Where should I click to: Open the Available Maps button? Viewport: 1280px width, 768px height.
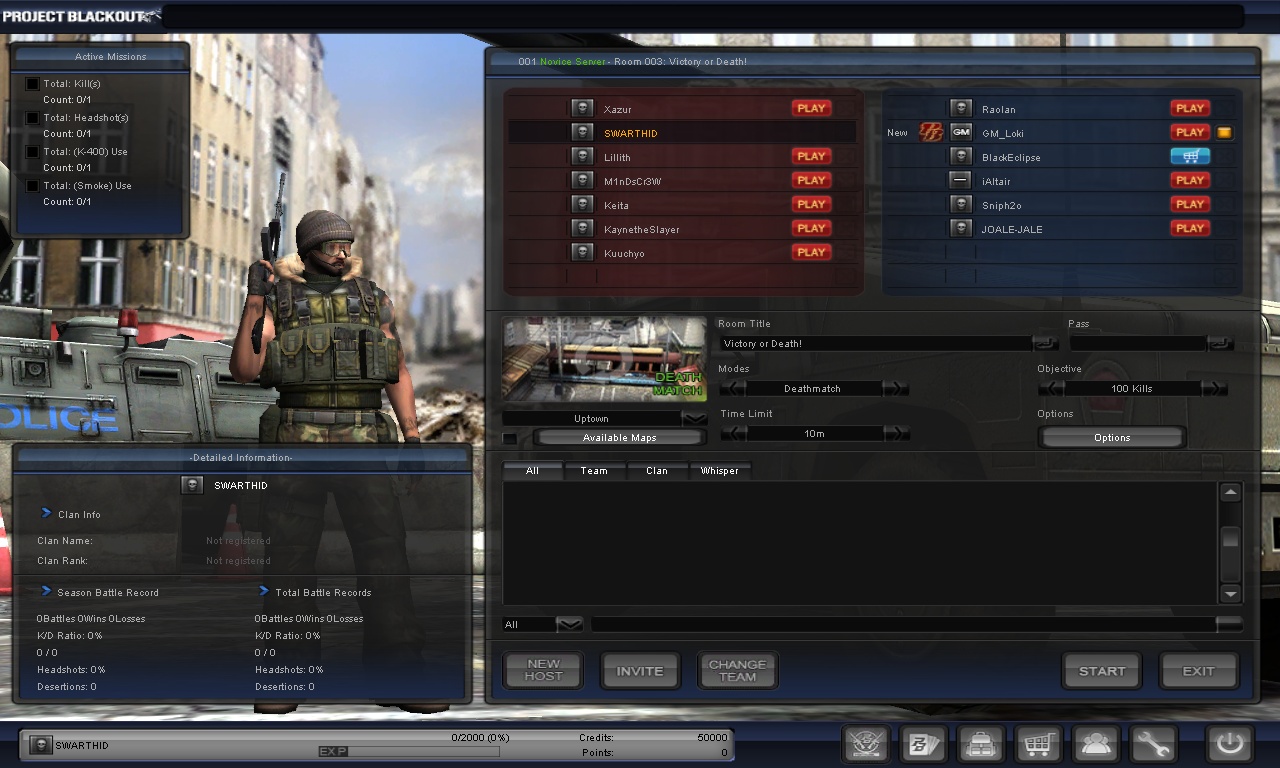(620, 438)
